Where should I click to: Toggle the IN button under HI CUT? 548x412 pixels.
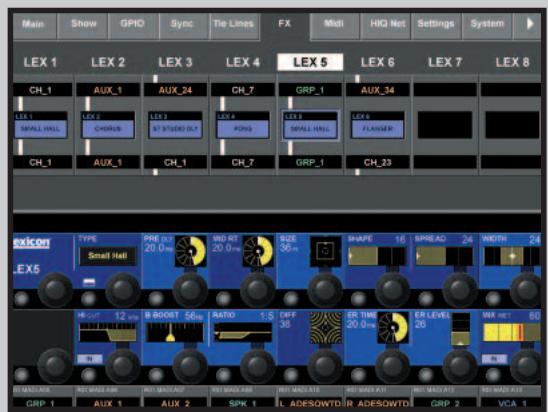[90, 359]
